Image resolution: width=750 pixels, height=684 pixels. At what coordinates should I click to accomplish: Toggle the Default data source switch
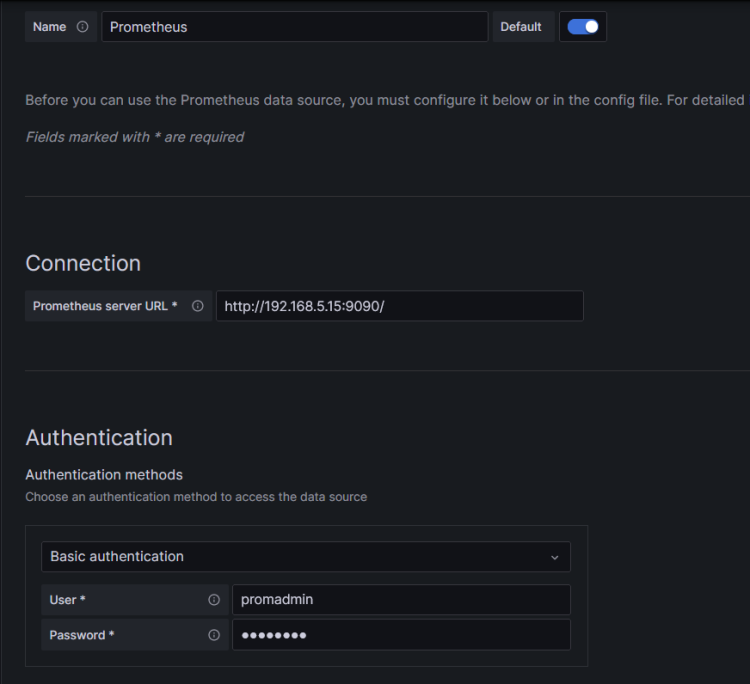tap(583, 27)
